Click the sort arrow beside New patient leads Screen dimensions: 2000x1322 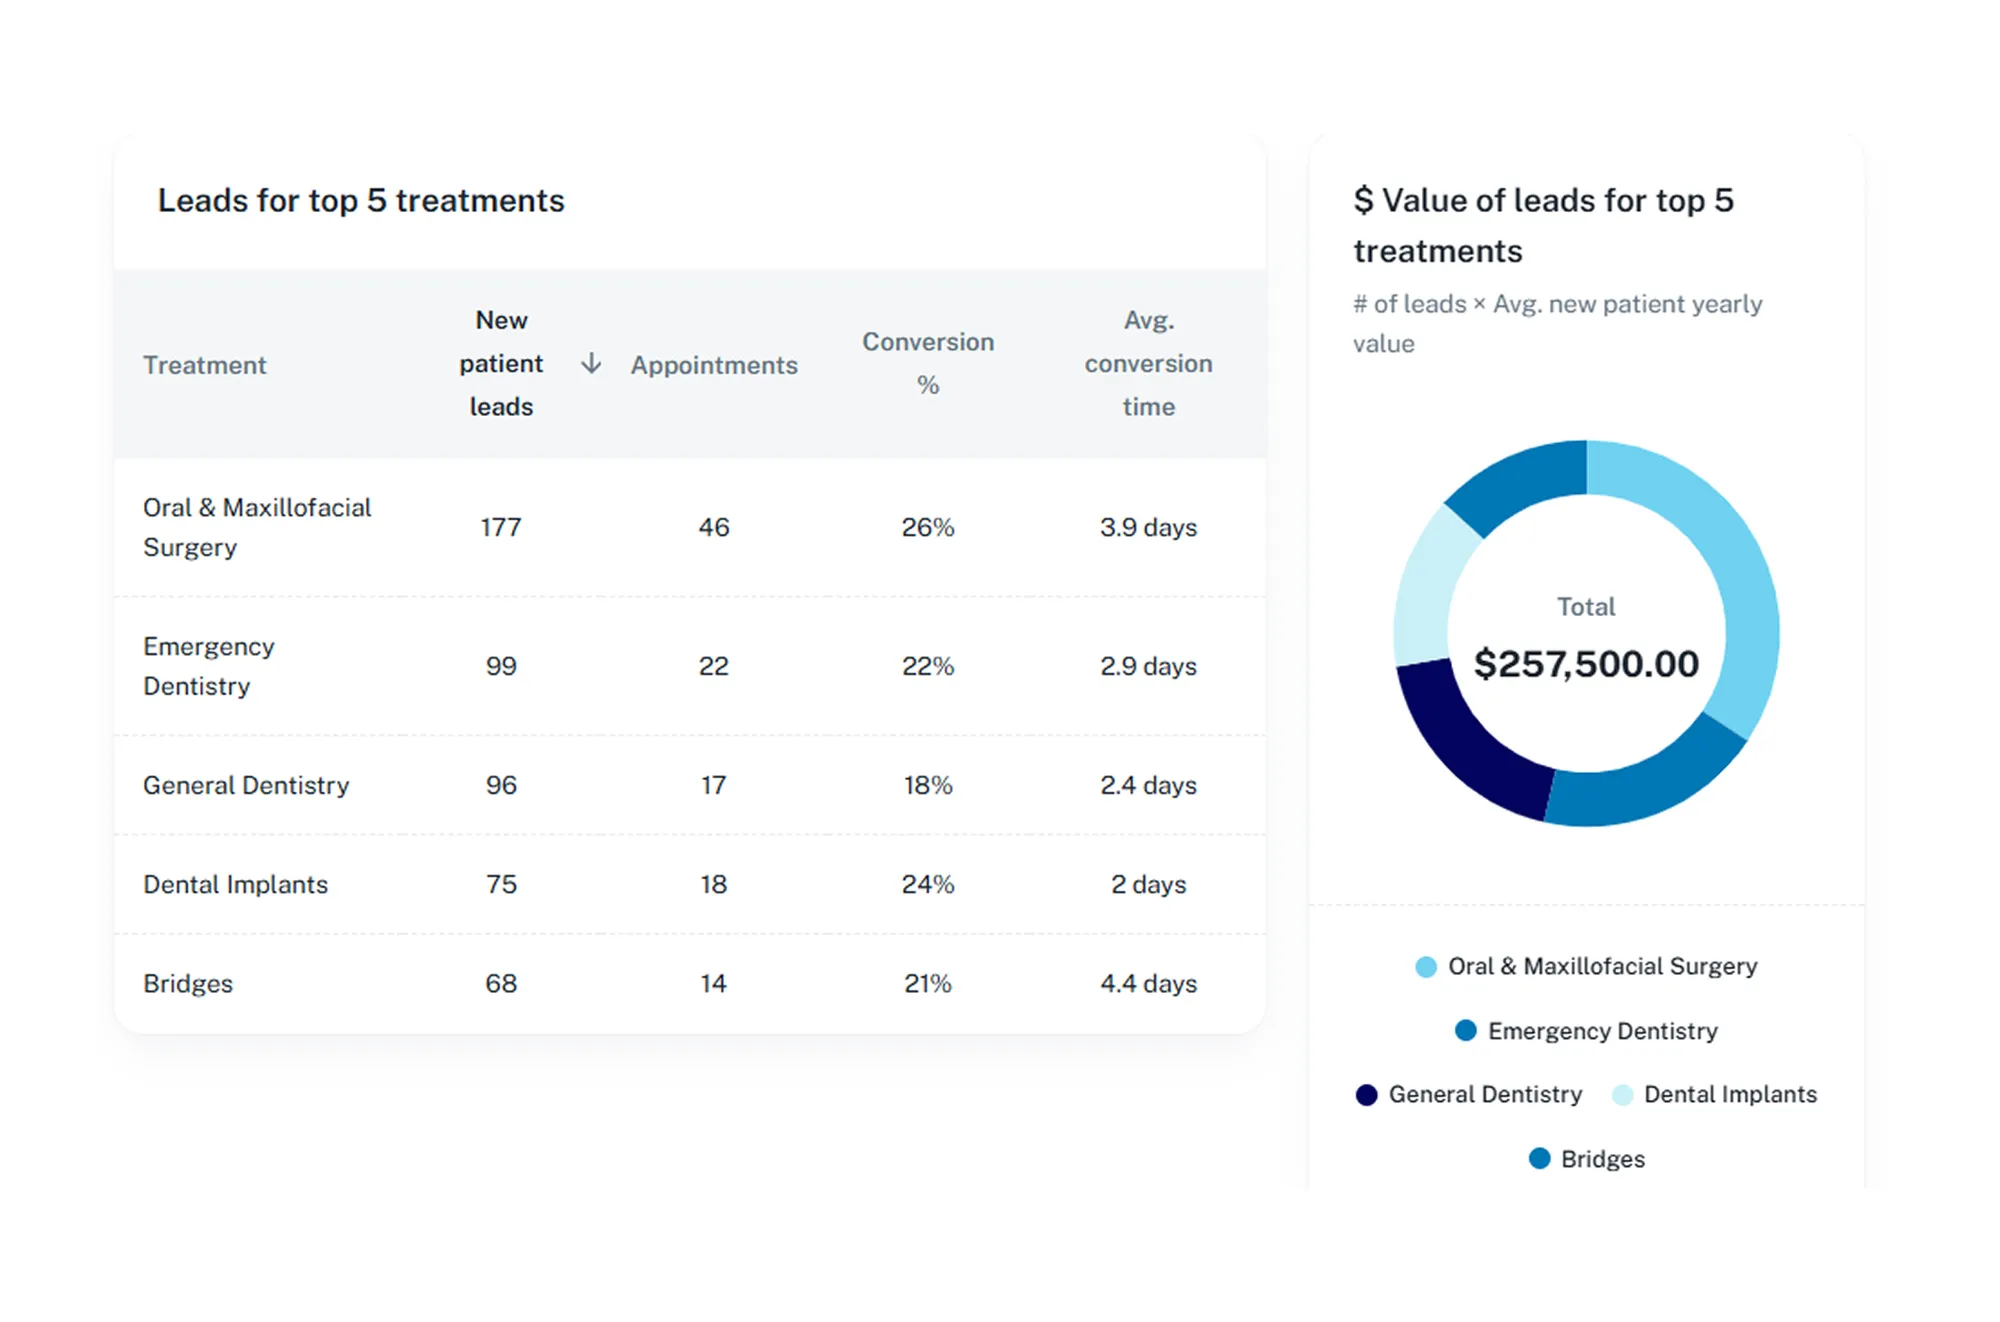tap(591, 363)
